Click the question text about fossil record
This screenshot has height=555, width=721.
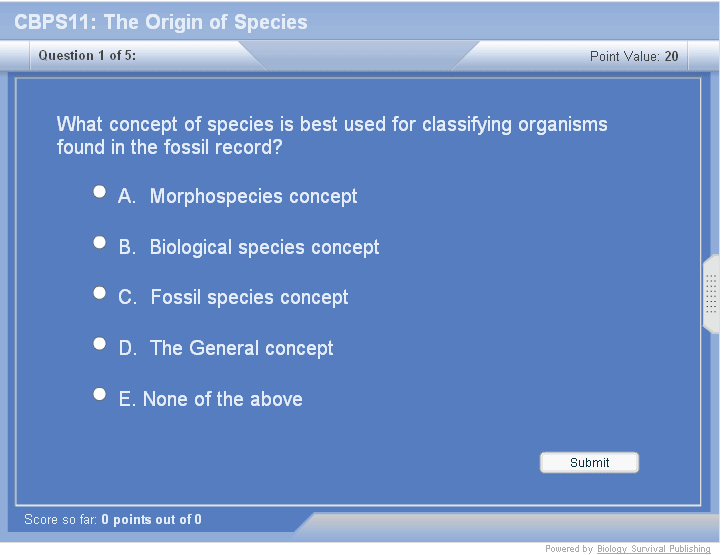pyautogui.click(x=332, y=136)
